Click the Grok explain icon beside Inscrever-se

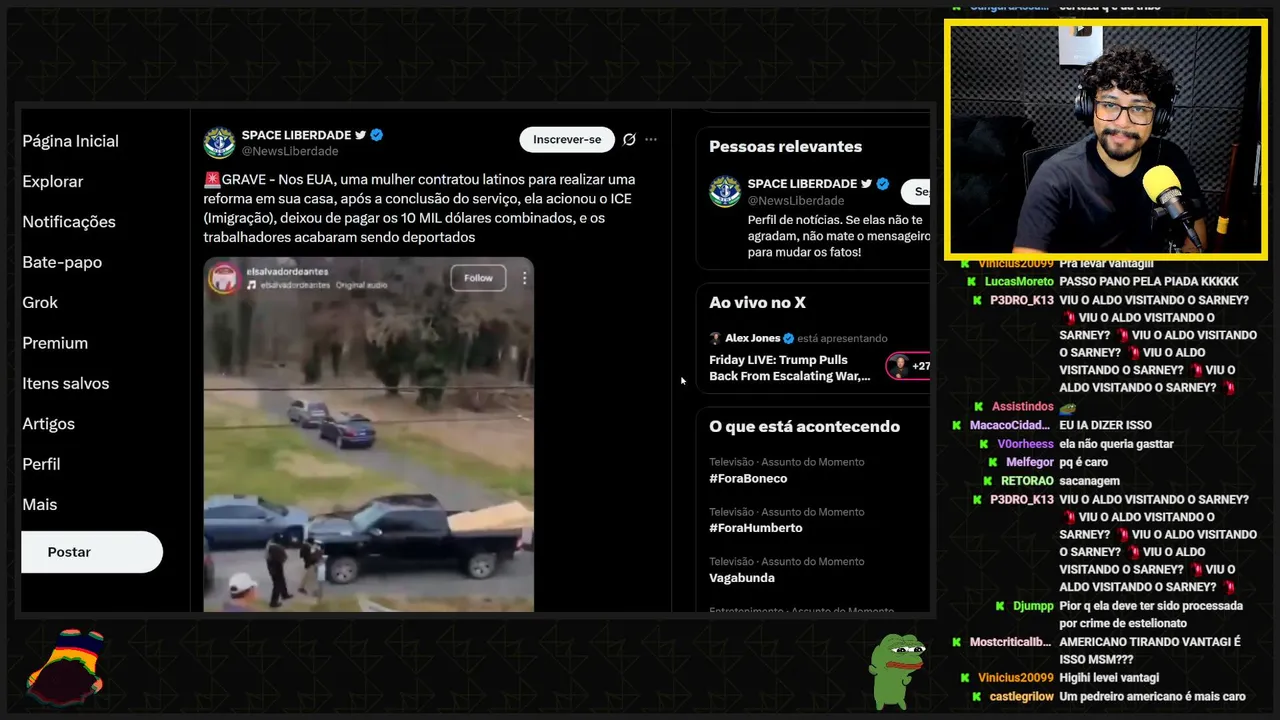click(629, 139)
